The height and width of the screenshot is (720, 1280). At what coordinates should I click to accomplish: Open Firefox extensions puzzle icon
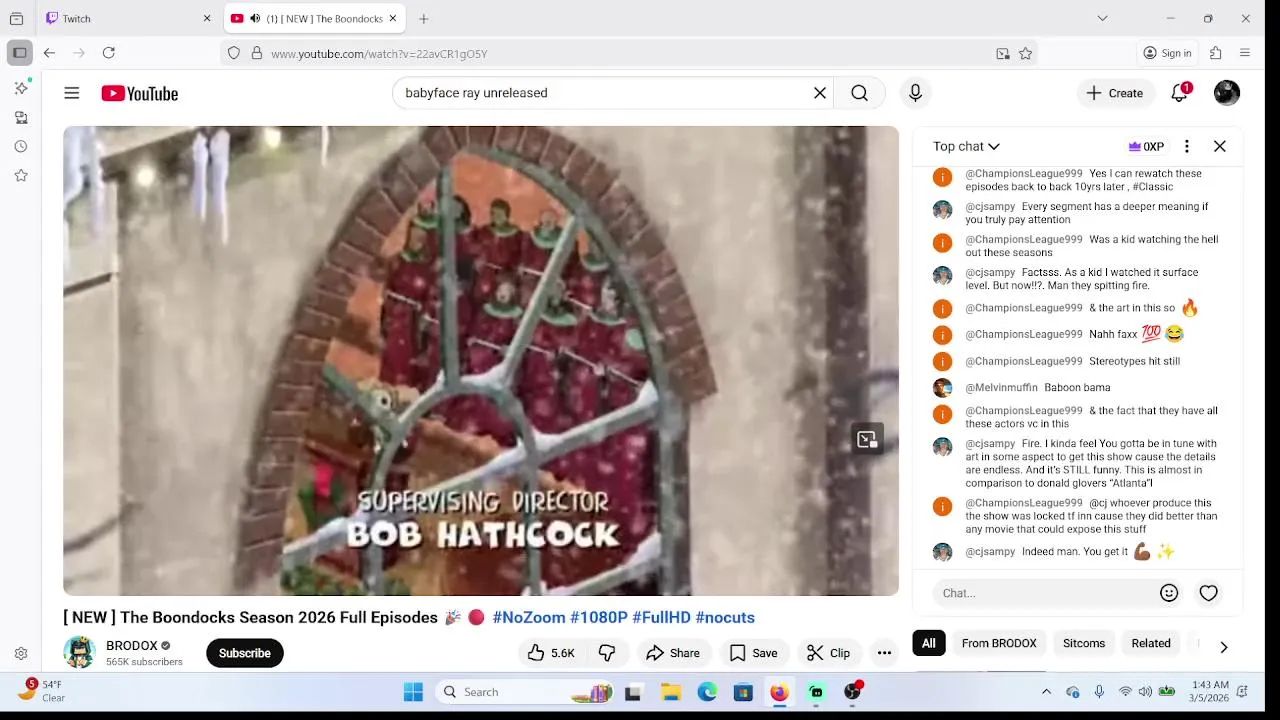[1216, 53]
